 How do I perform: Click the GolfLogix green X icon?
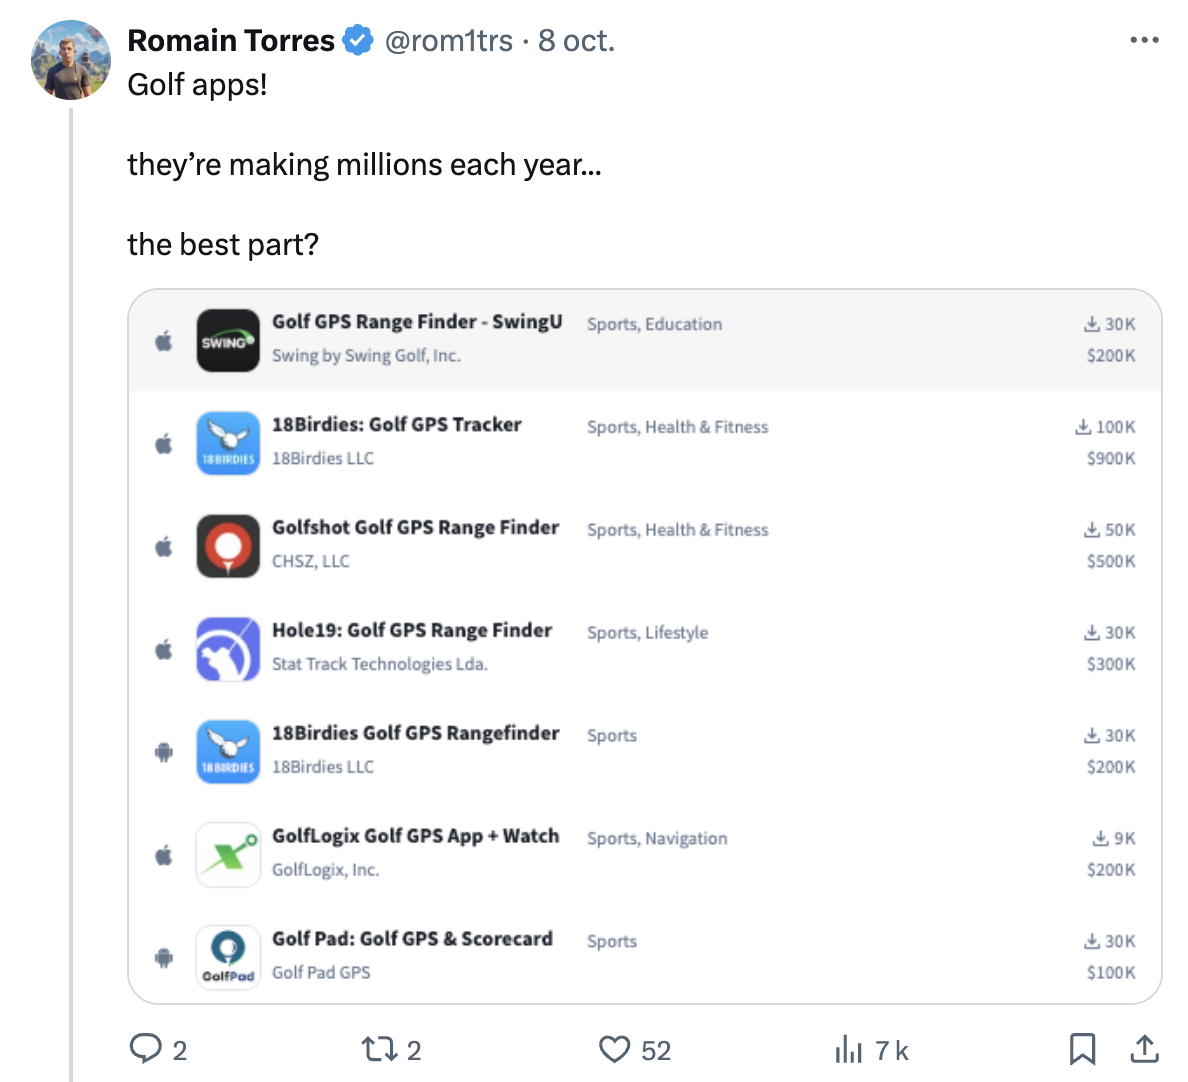point(228,855)
